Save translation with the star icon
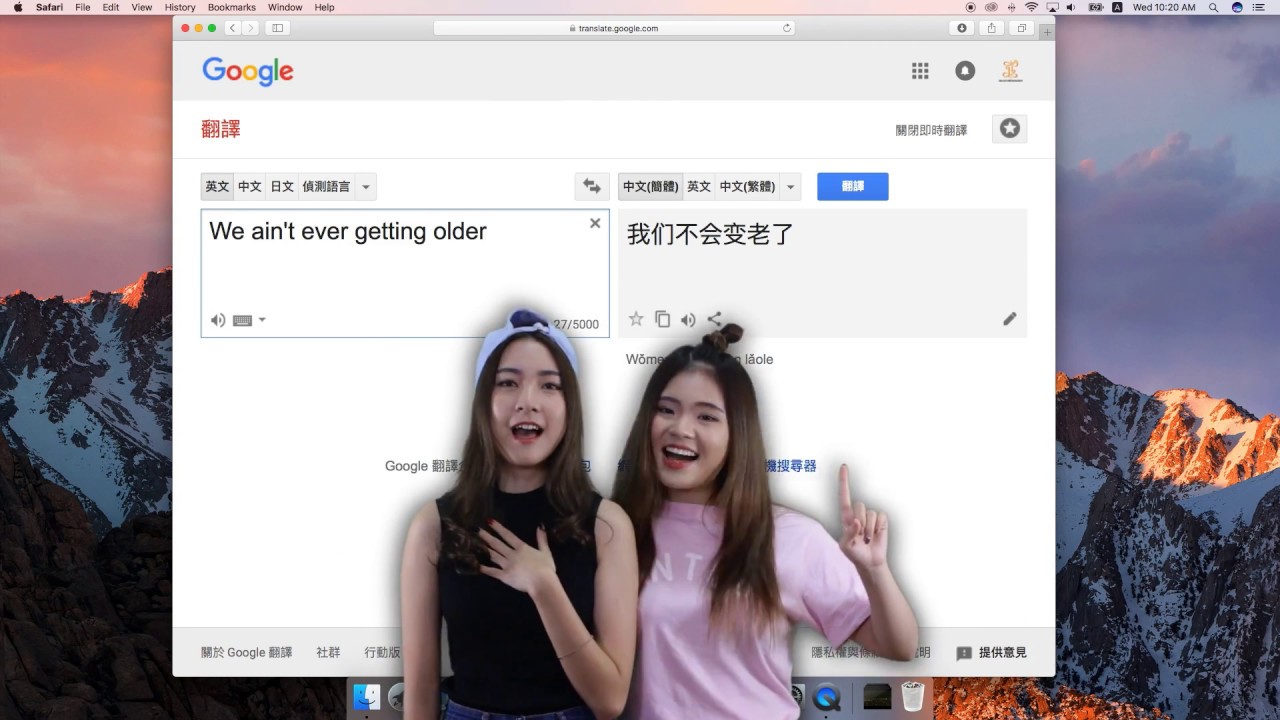The image size is (1280, 720). [x=636, y=319]
